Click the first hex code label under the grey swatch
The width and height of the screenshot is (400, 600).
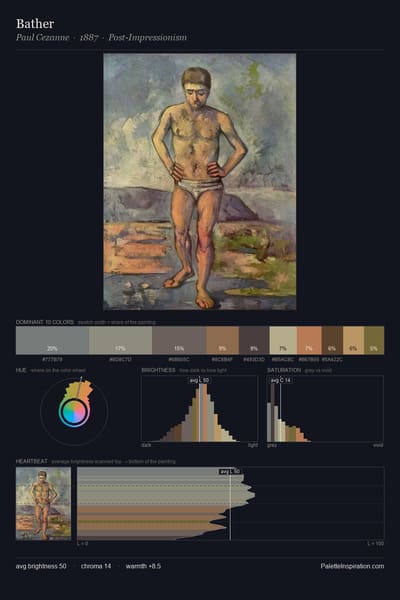click(52, 360)
